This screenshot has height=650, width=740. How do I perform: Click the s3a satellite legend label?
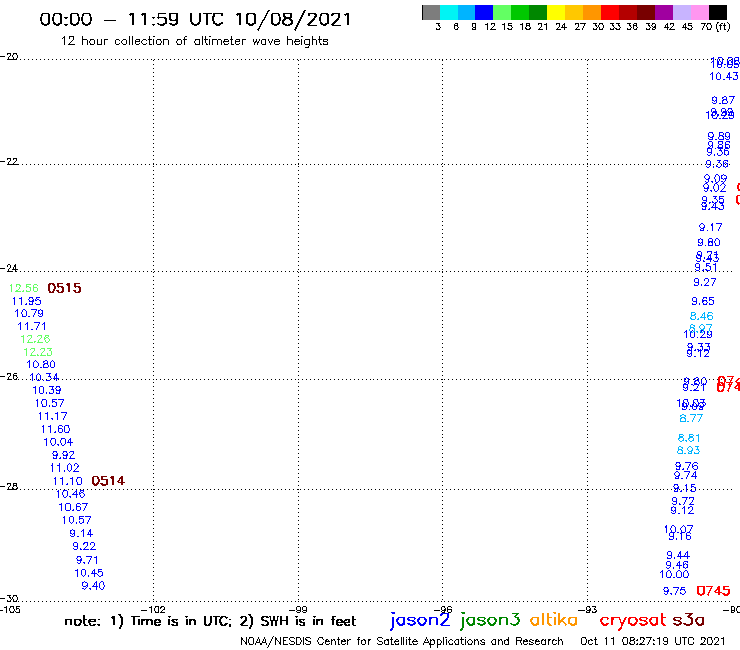tap(689, 620)
